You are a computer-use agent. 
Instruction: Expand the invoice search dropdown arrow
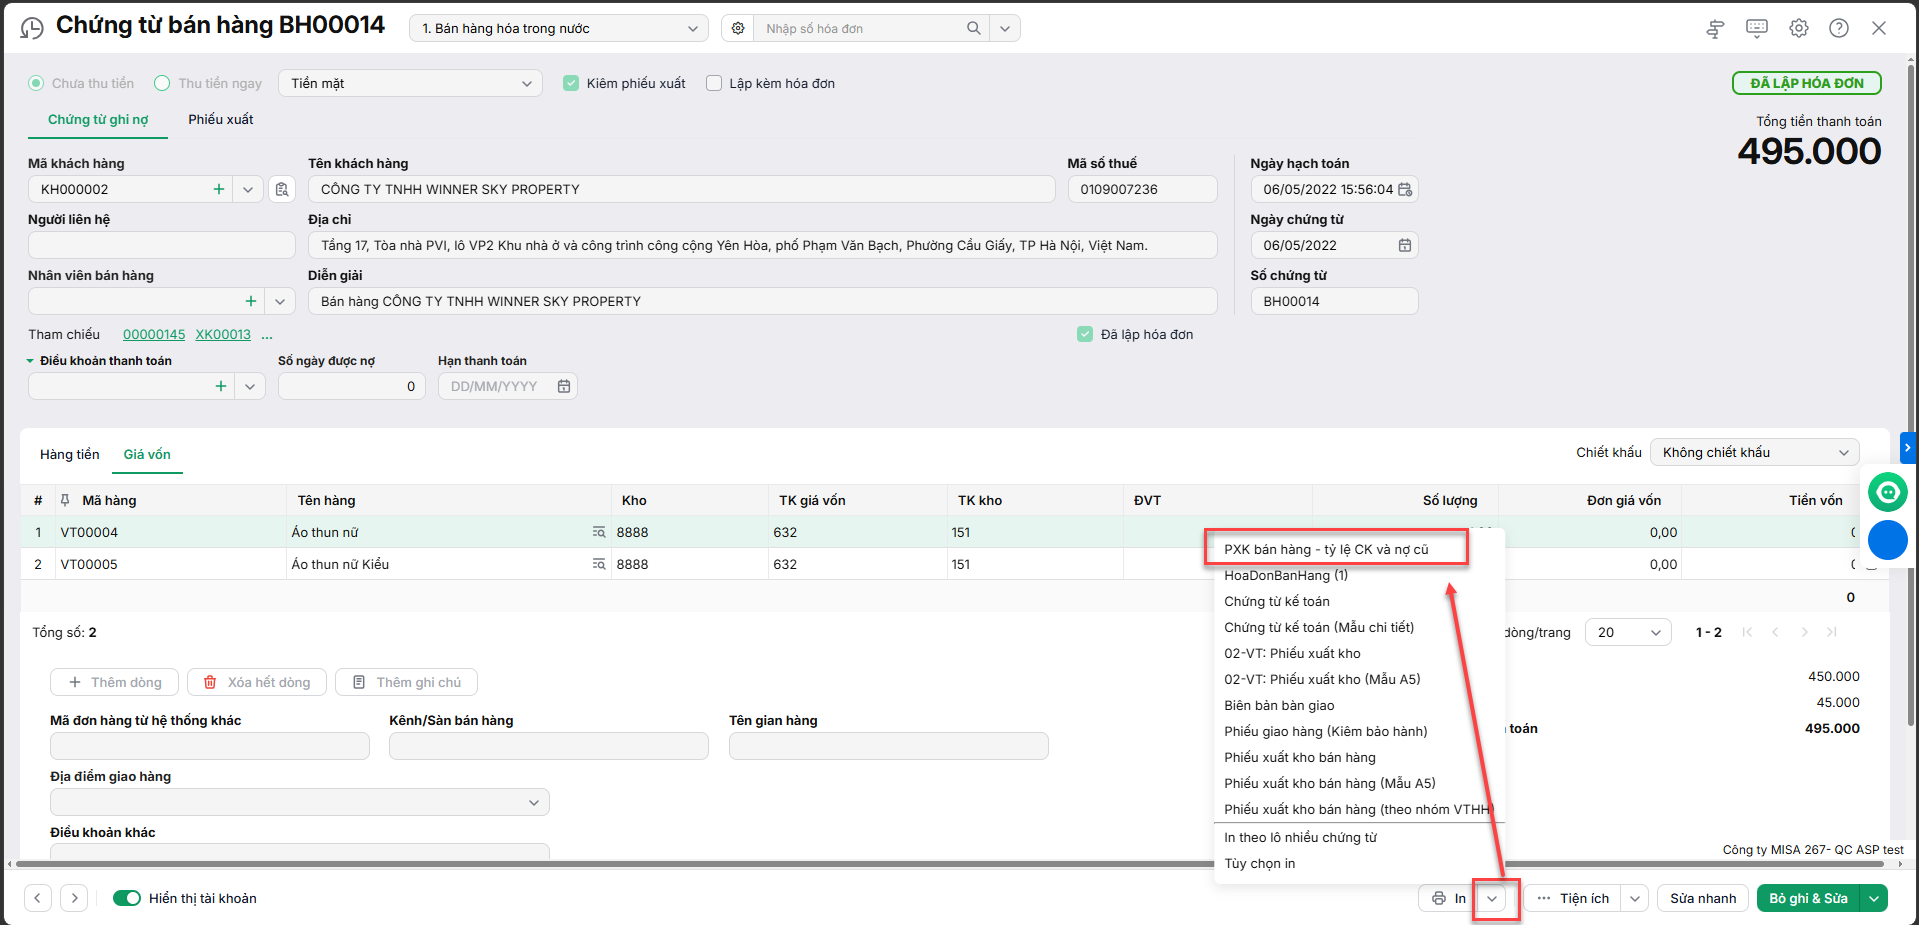point(1005,28)
